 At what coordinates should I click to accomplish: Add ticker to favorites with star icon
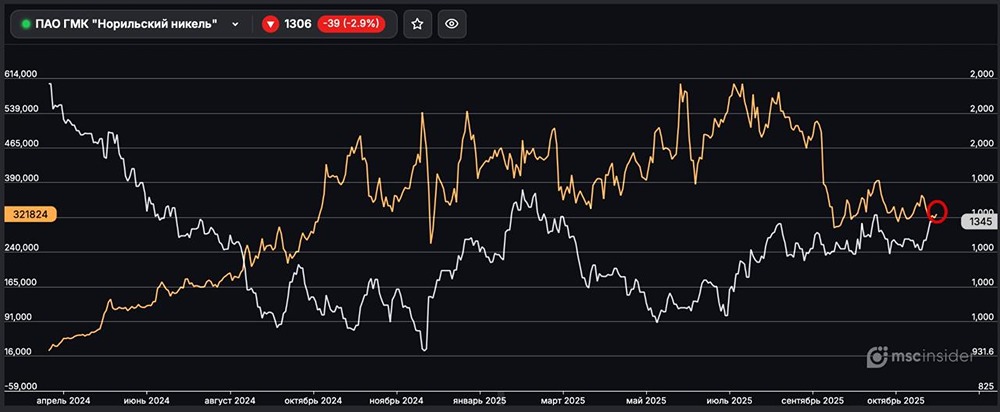[417, 24]
